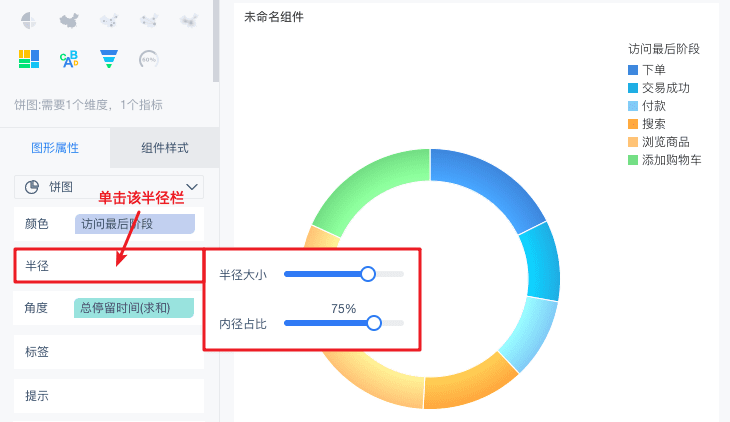The height and width of the screenshot is (422, 730).
Task: Select the flow line map chart icon
Action: tap(149, 20)
